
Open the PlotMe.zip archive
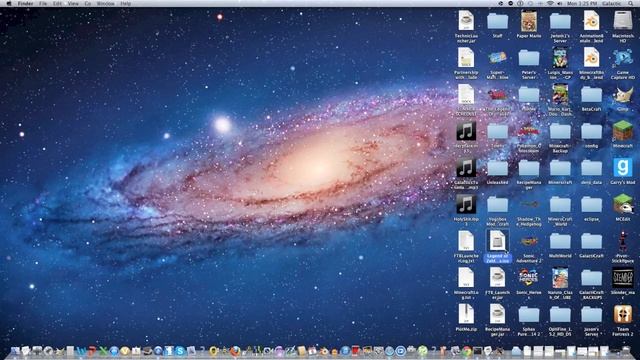pyautogui.click(x=466, y=314)
